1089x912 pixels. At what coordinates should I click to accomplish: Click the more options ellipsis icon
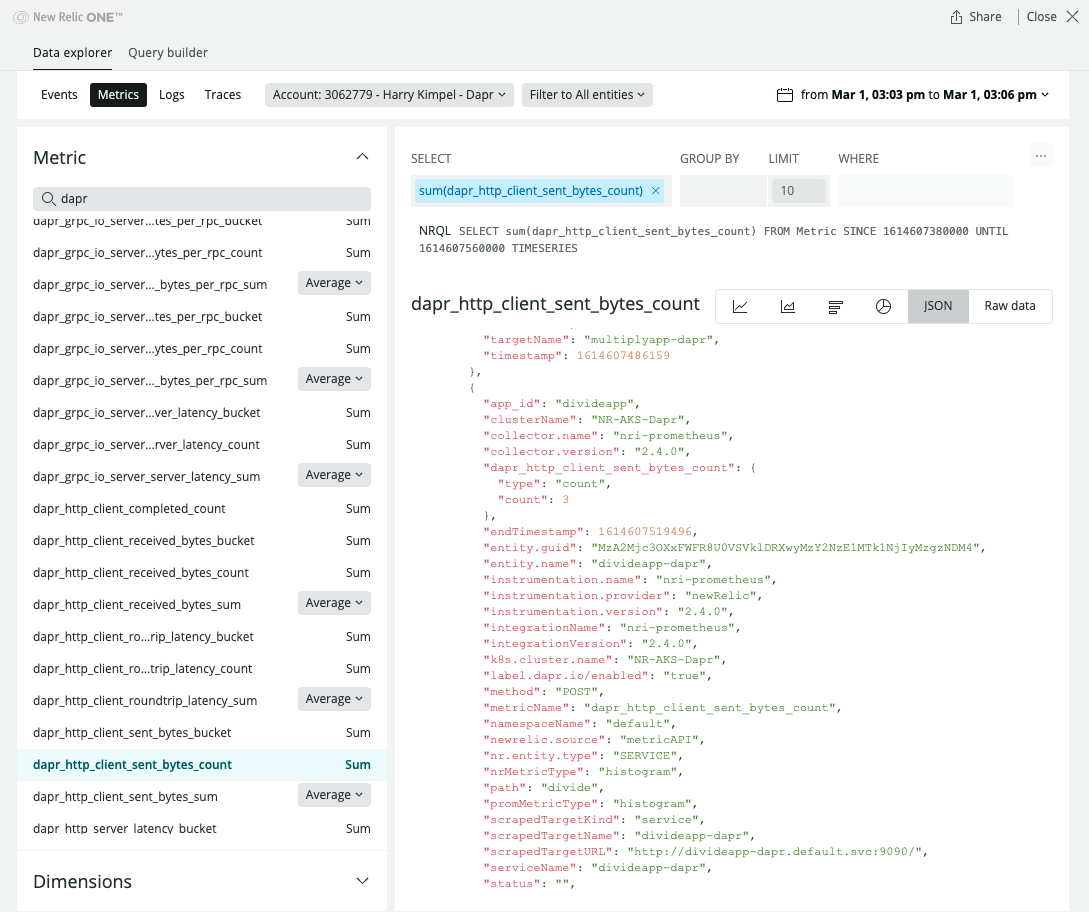[x=1041, y=154]
